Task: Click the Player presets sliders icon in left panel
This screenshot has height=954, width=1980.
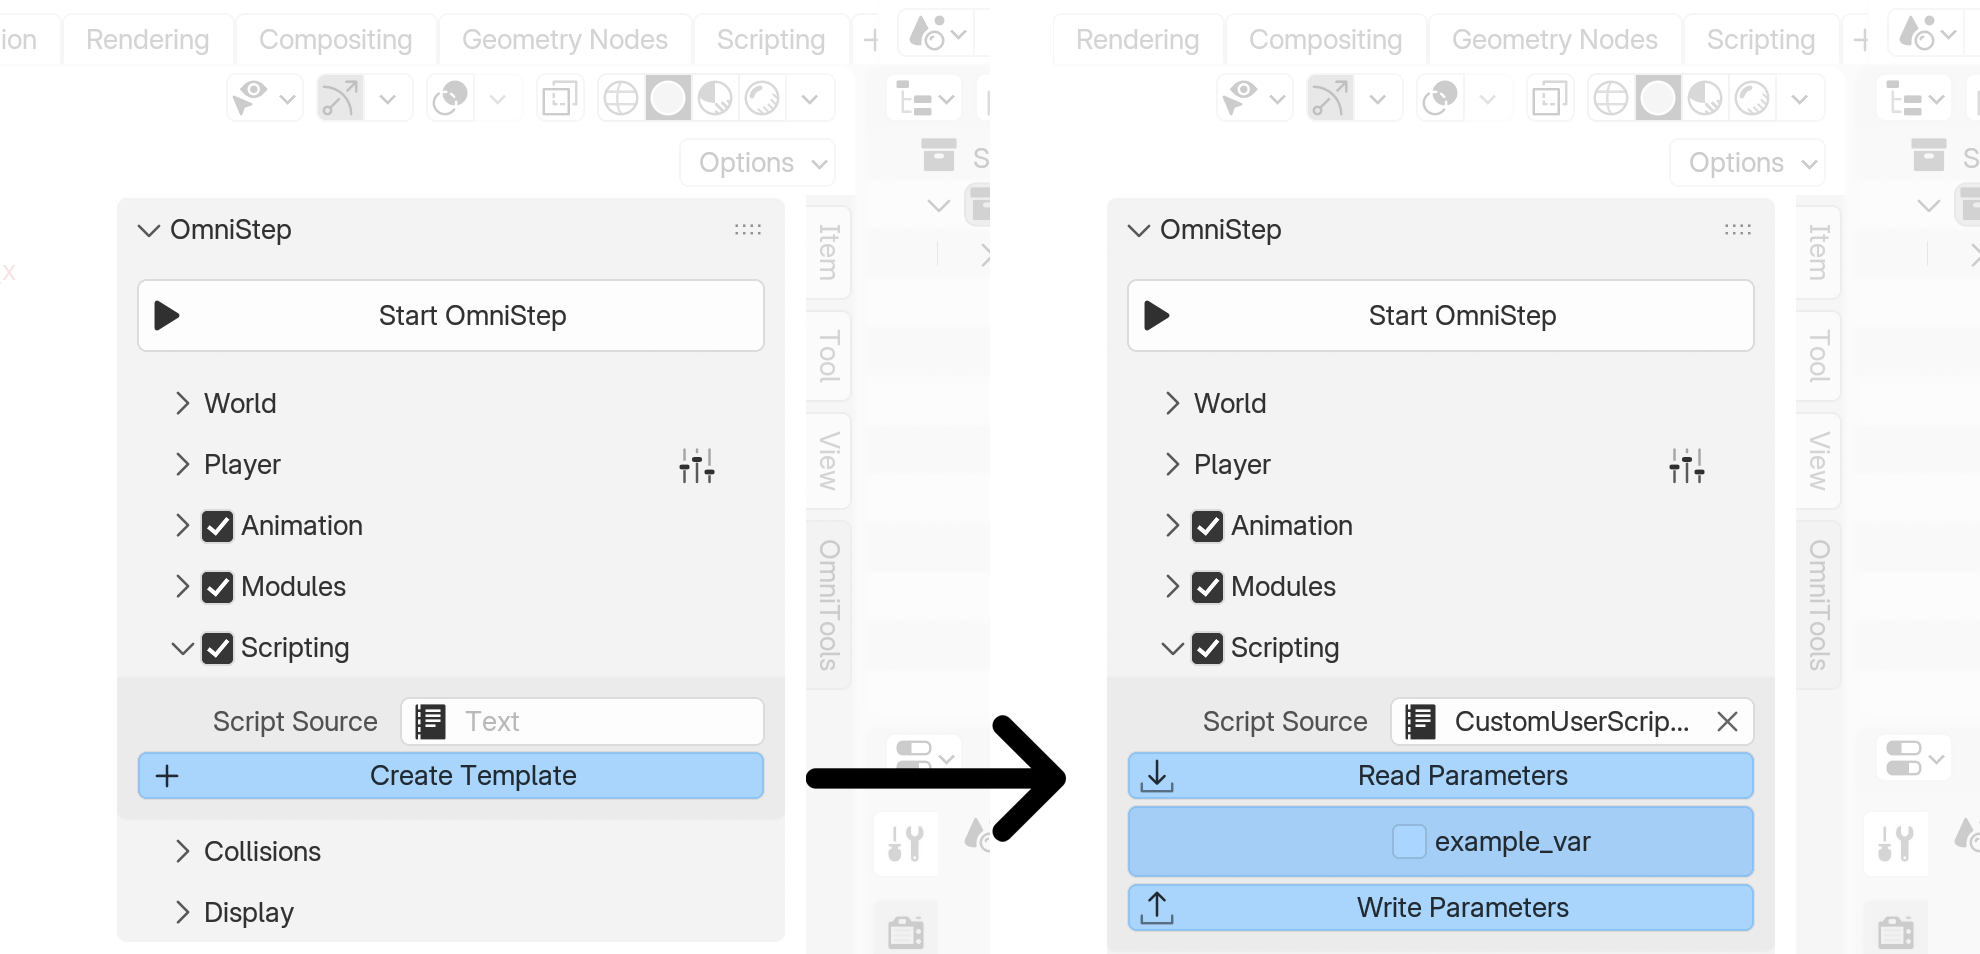Action: pos(697,466)
